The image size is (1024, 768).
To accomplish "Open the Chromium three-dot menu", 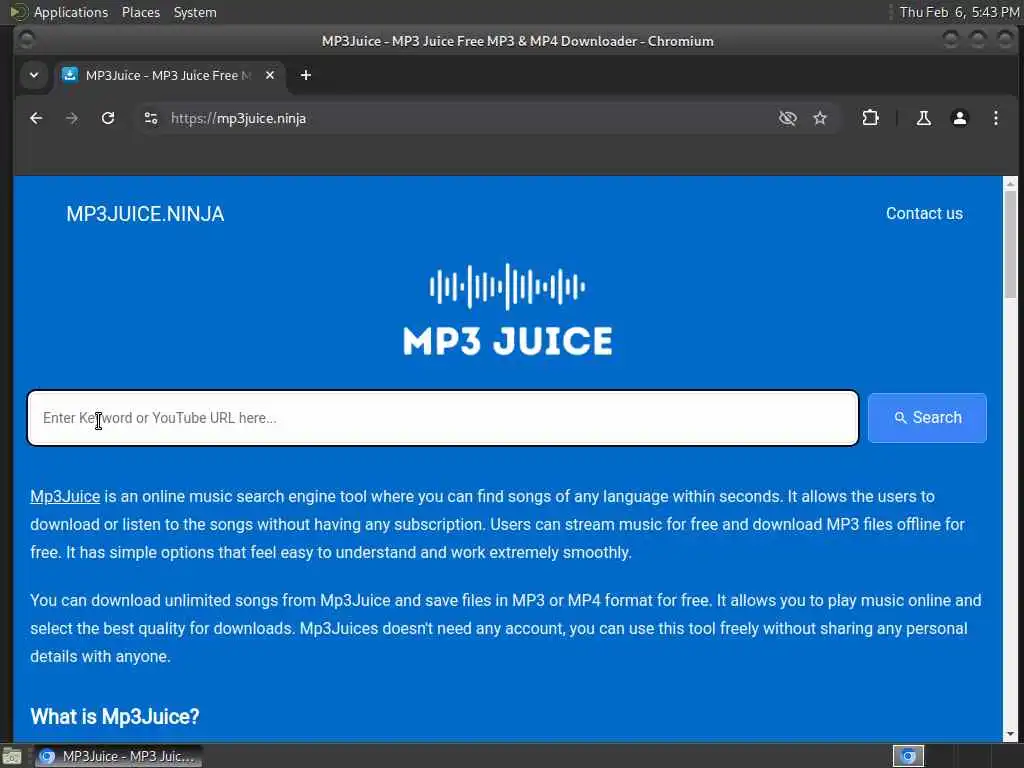I will pyautogui.click(x=995, y=118).
